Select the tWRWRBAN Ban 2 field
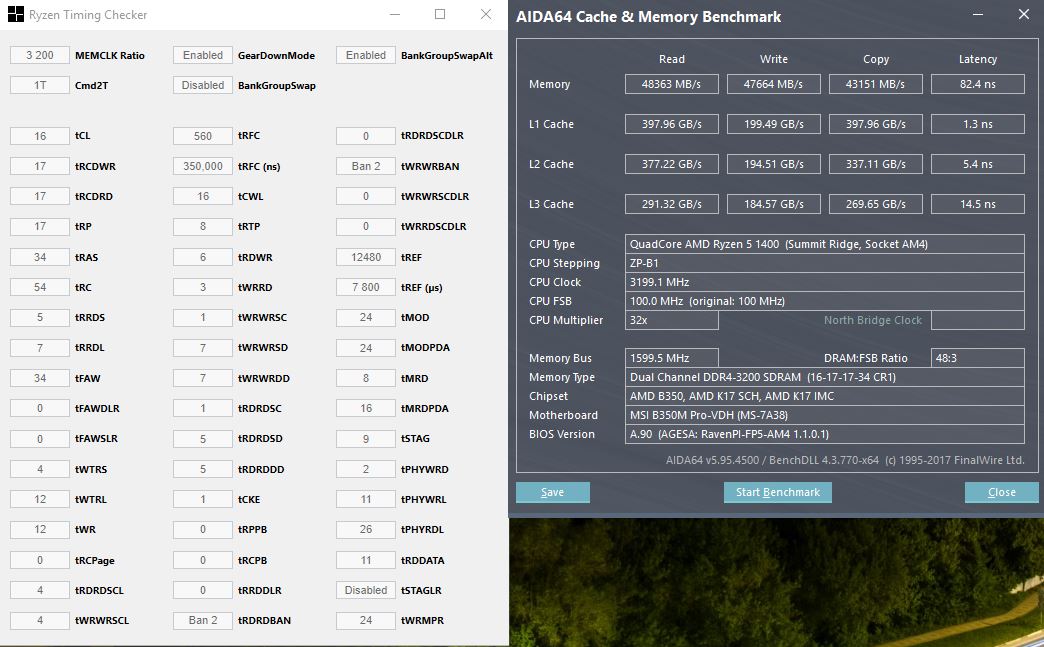The width and height of the screenshot is (1044, 647). 366,166
